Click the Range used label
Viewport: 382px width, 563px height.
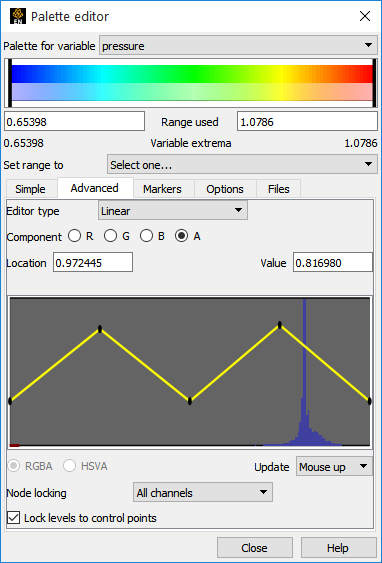tap(190, 122)
